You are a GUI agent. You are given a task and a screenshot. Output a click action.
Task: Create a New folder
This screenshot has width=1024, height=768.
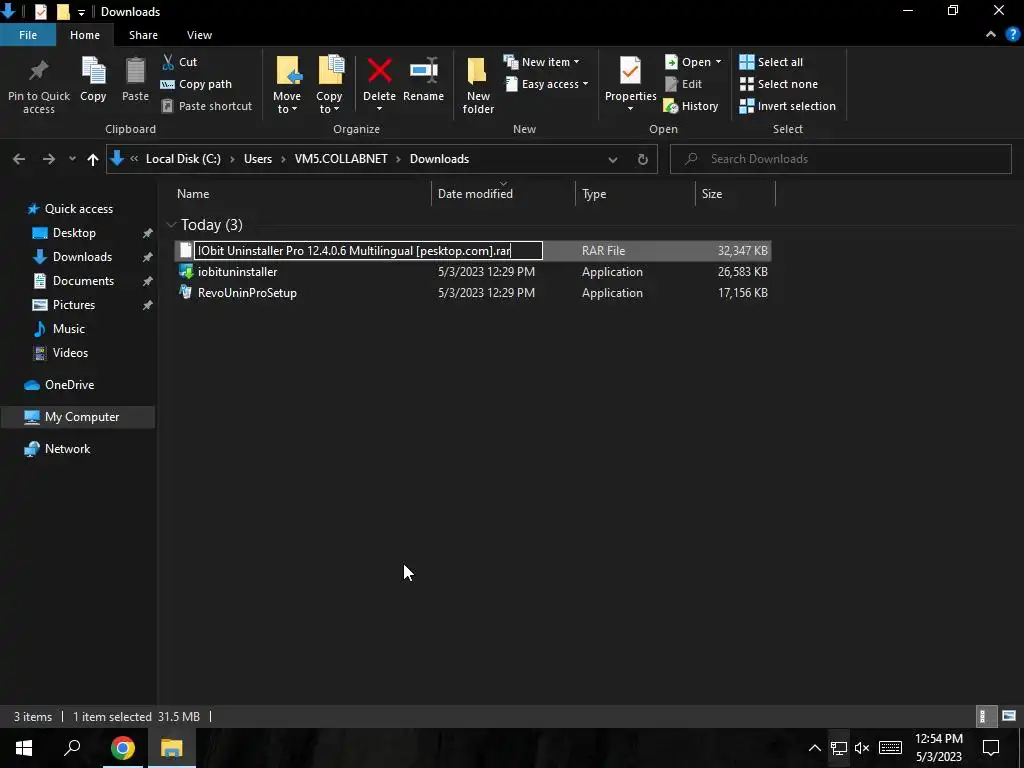(x=478, y=86)
